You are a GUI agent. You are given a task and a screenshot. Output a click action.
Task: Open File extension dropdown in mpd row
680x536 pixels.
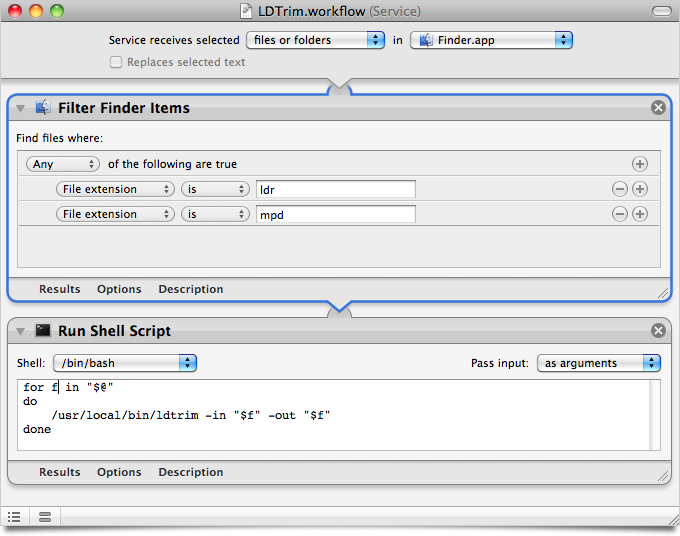coord(115,214)
